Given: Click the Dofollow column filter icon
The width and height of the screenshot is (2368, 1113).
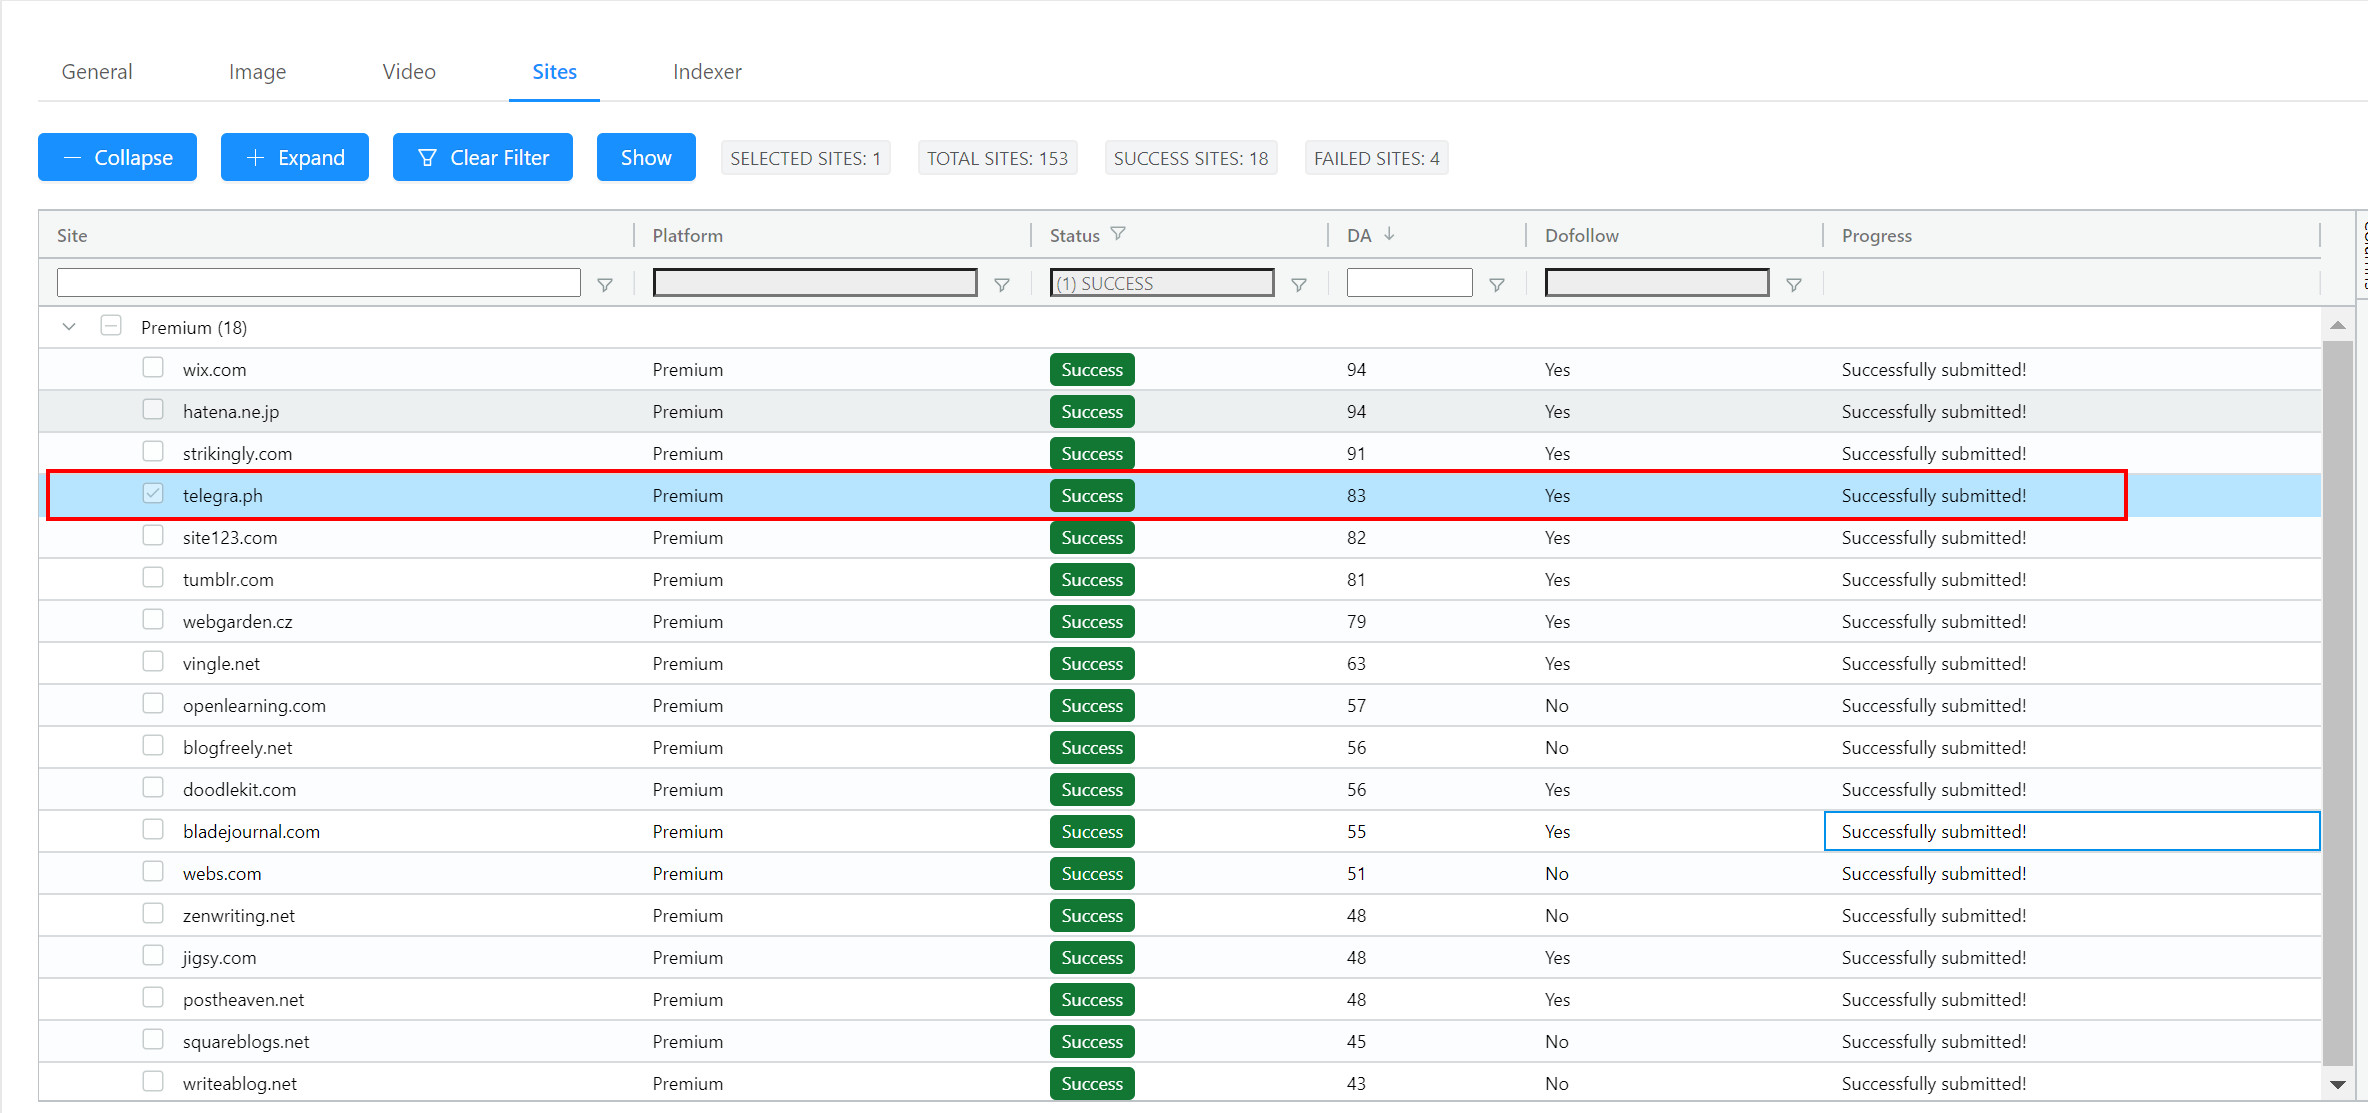Looking at the screenshot, I should tap(1794, 285).
